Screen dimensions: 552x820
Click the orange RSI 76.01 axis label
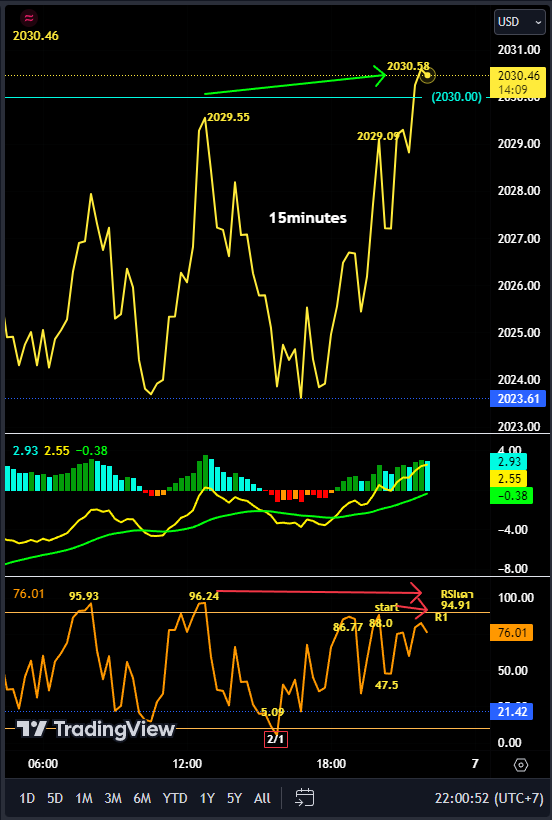point(511,633)
